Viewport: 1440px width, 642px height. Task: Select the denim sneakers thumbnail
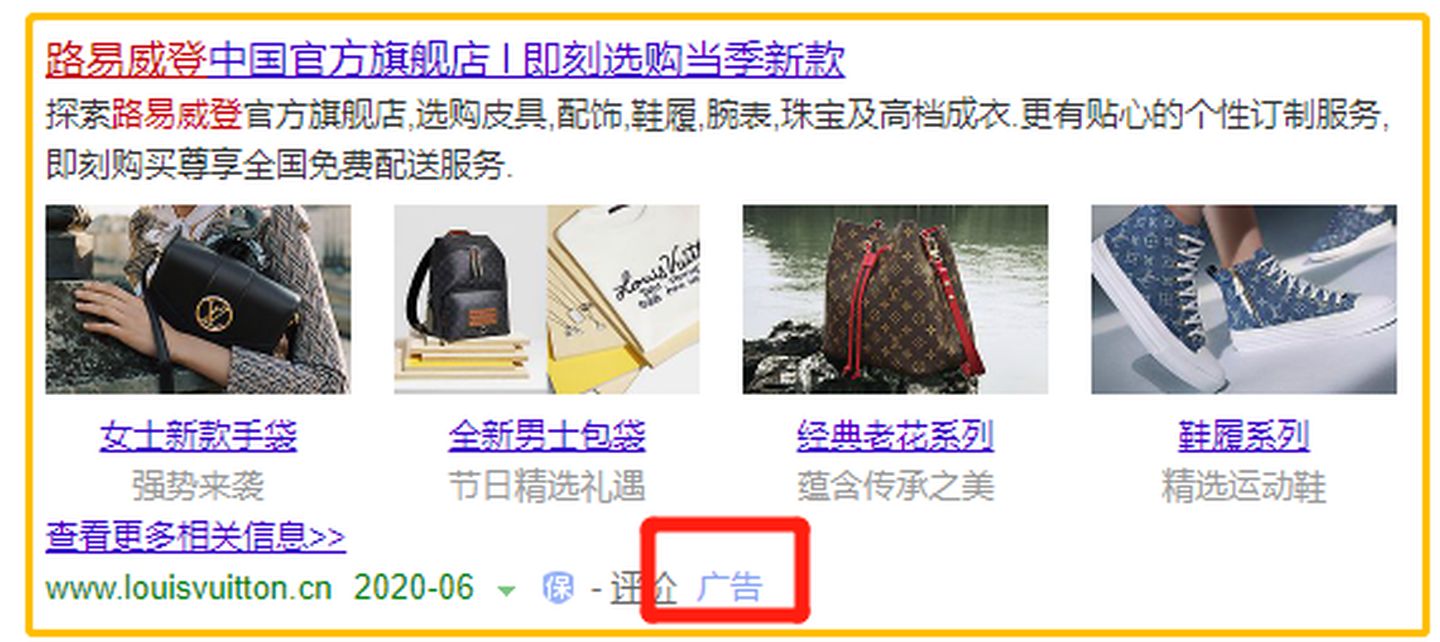point(1244,299)
